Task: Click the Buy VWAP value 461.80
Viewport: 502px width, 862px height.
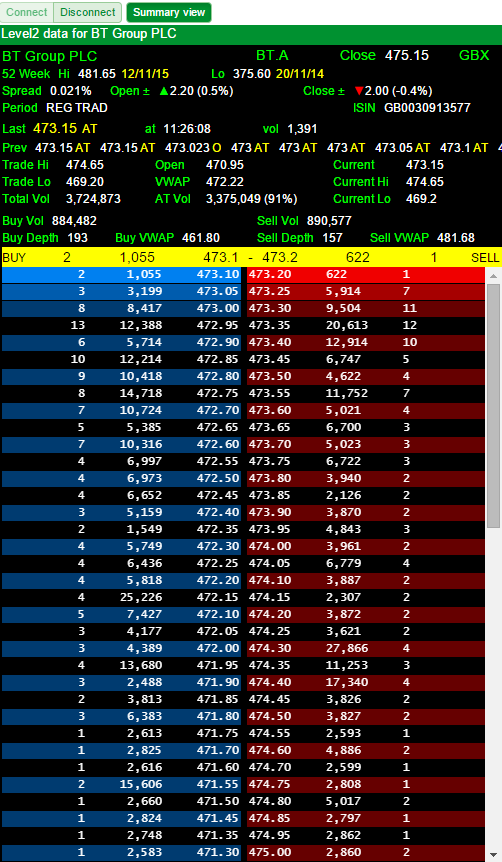Action: [x=201, y=238]
